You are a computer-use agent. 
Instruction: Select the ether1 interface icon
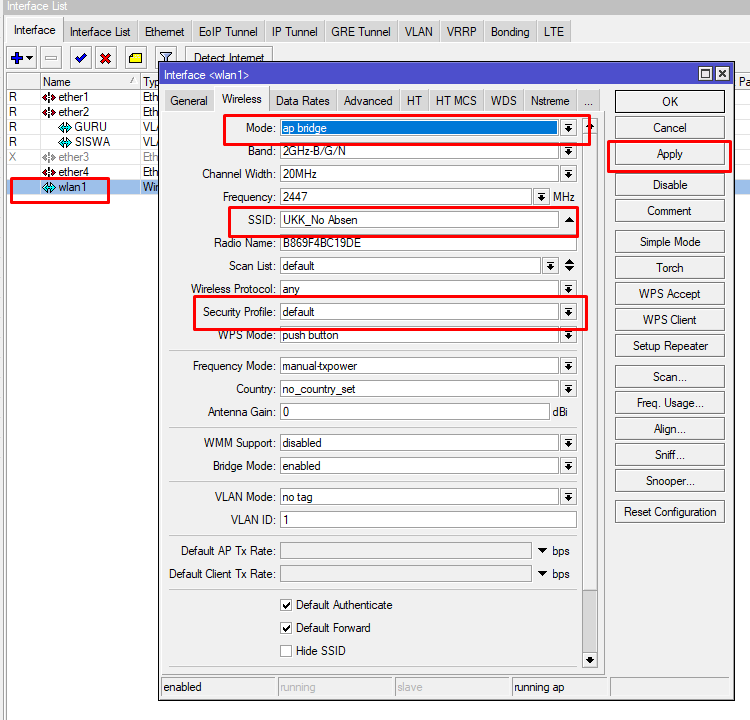click(50, 97)
